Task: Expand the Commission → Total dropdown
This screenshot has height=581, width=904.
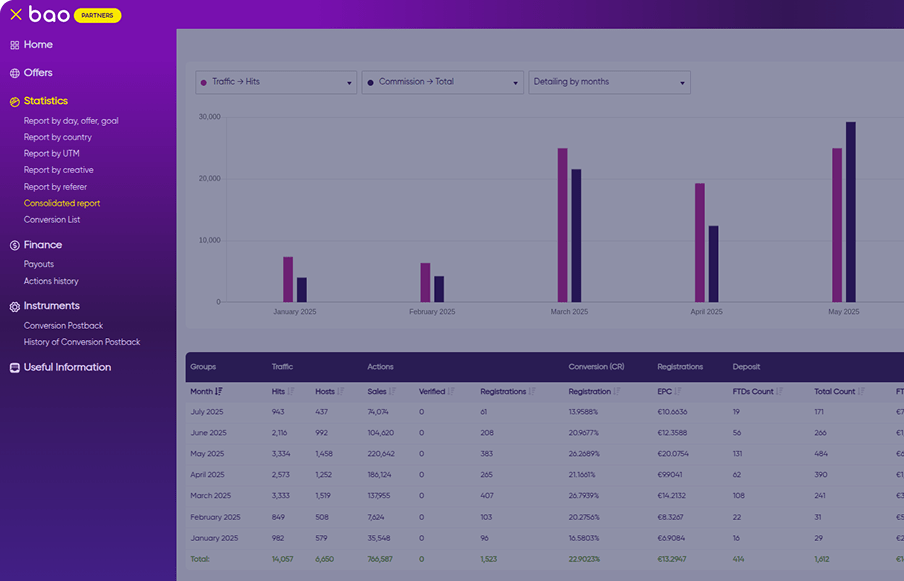Action: pos(442,82)
